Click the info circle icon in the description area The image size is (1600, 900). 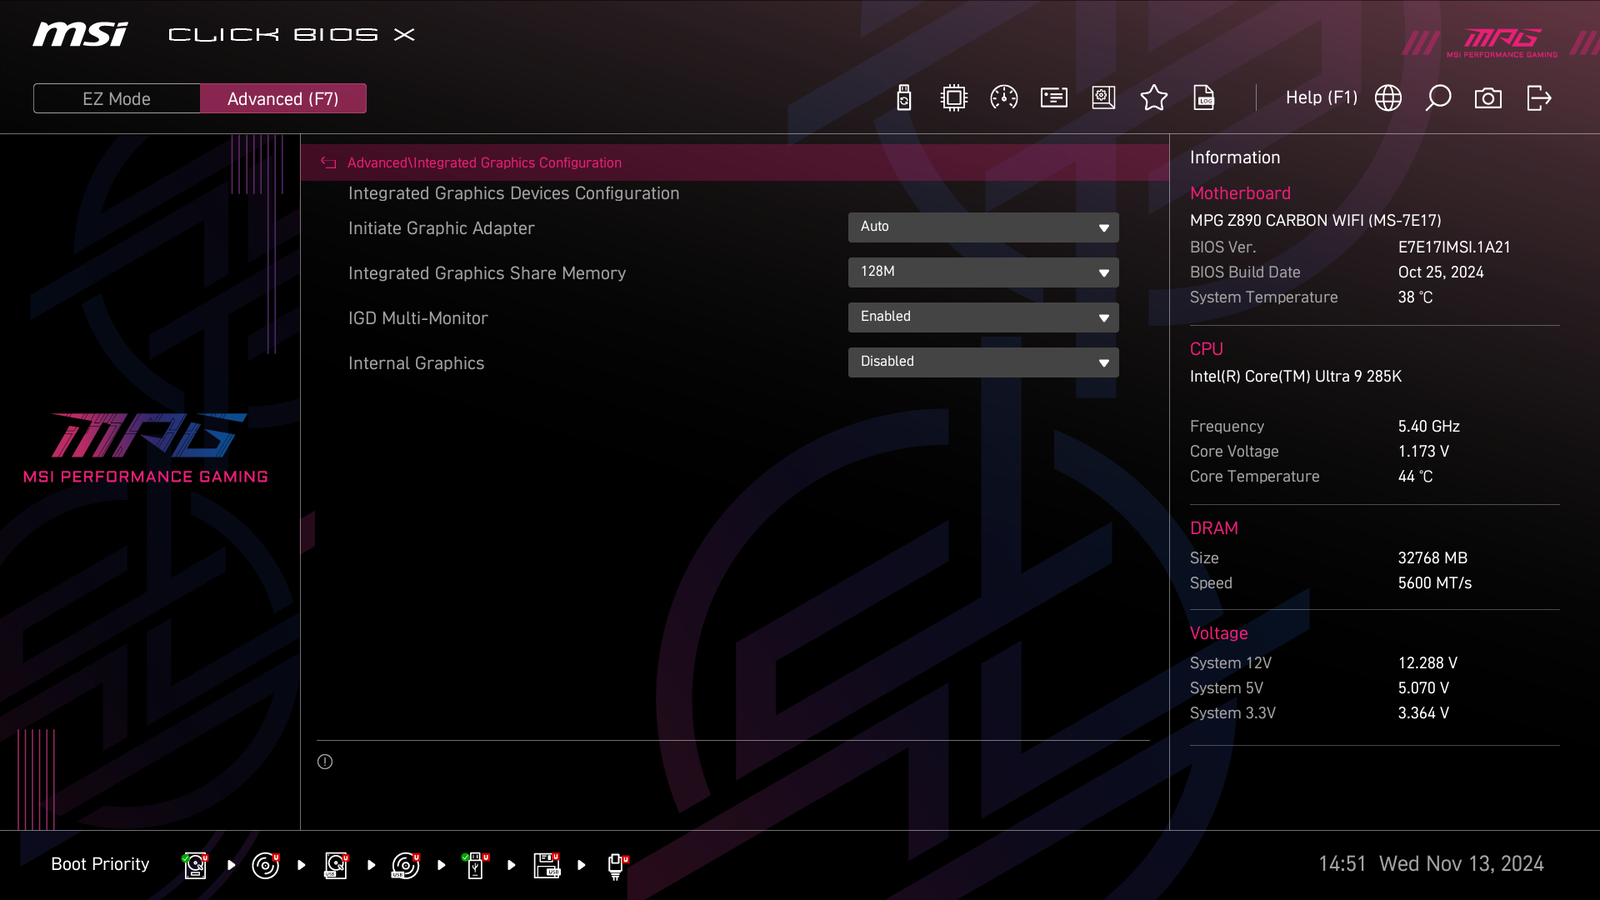tap(325, 762)
